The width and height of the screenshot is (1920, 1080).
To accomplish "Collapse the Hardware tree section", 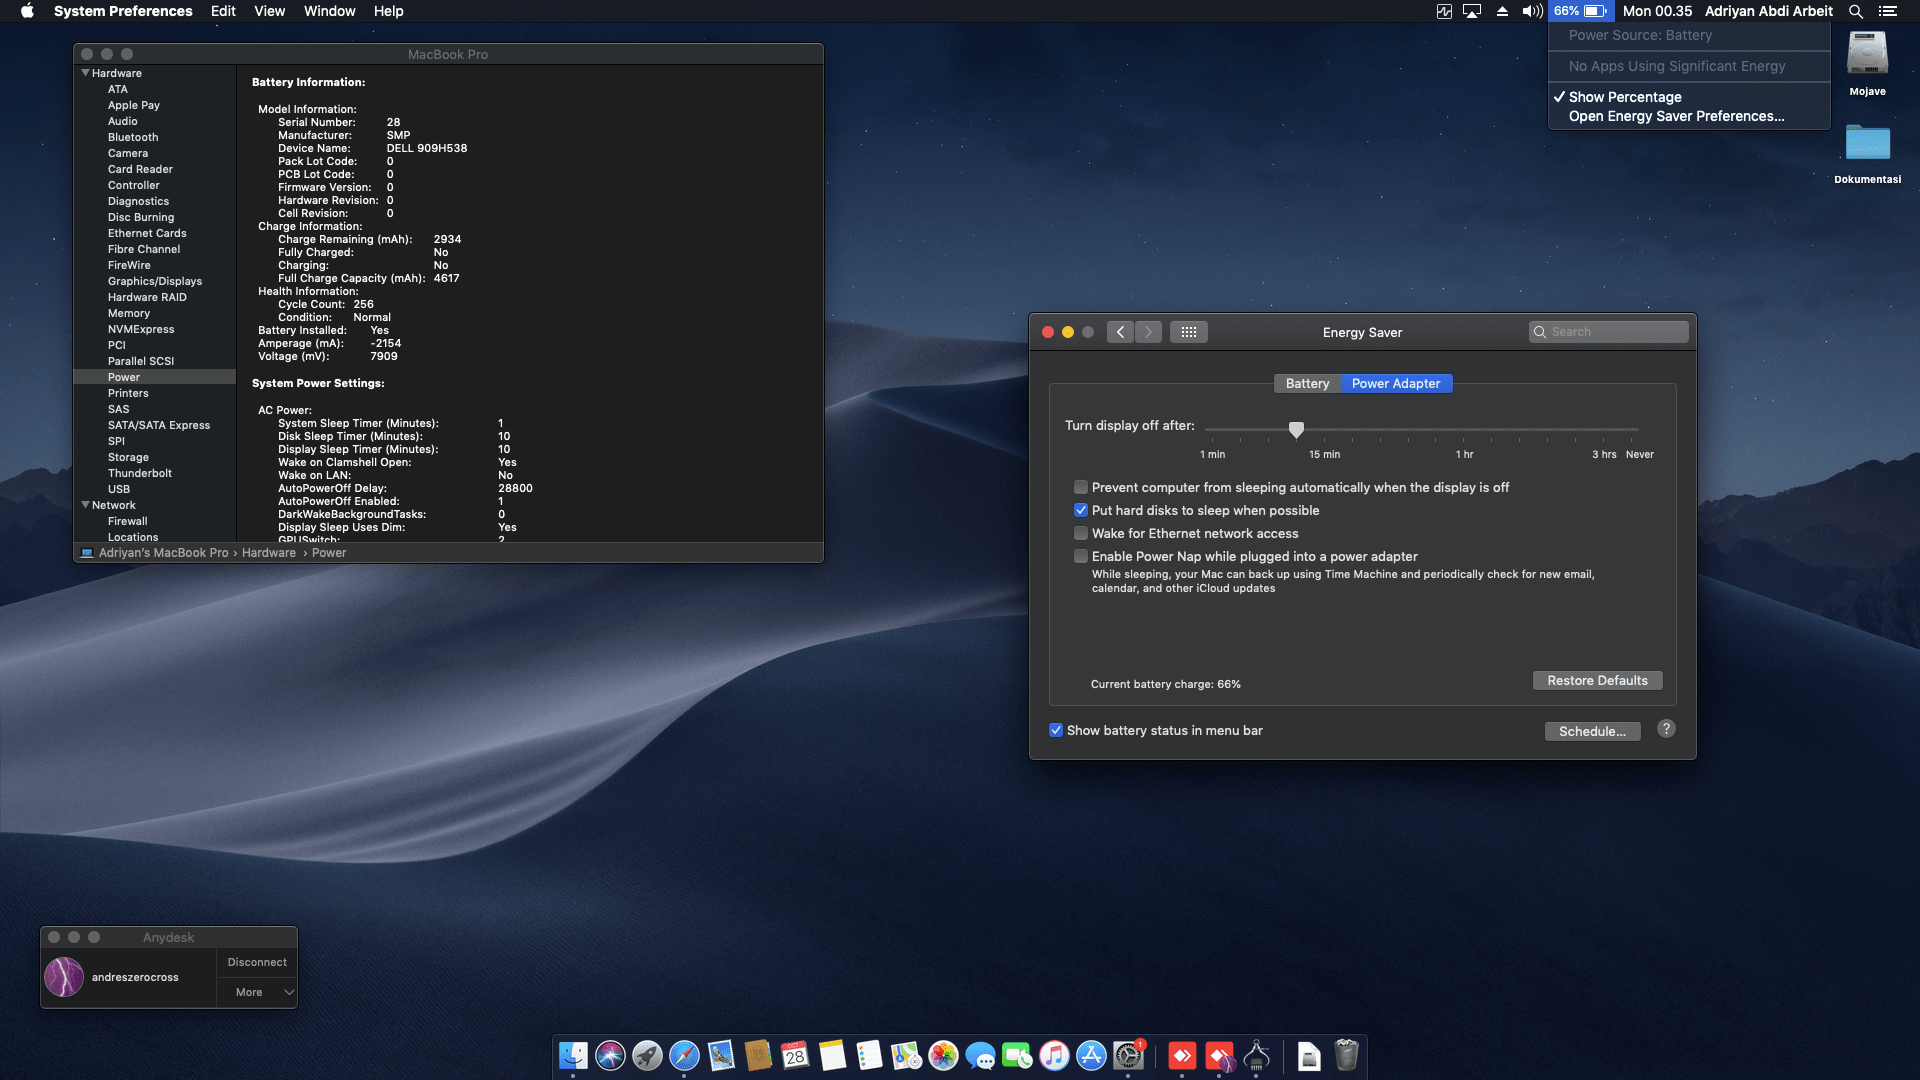I will pos(85,73).
